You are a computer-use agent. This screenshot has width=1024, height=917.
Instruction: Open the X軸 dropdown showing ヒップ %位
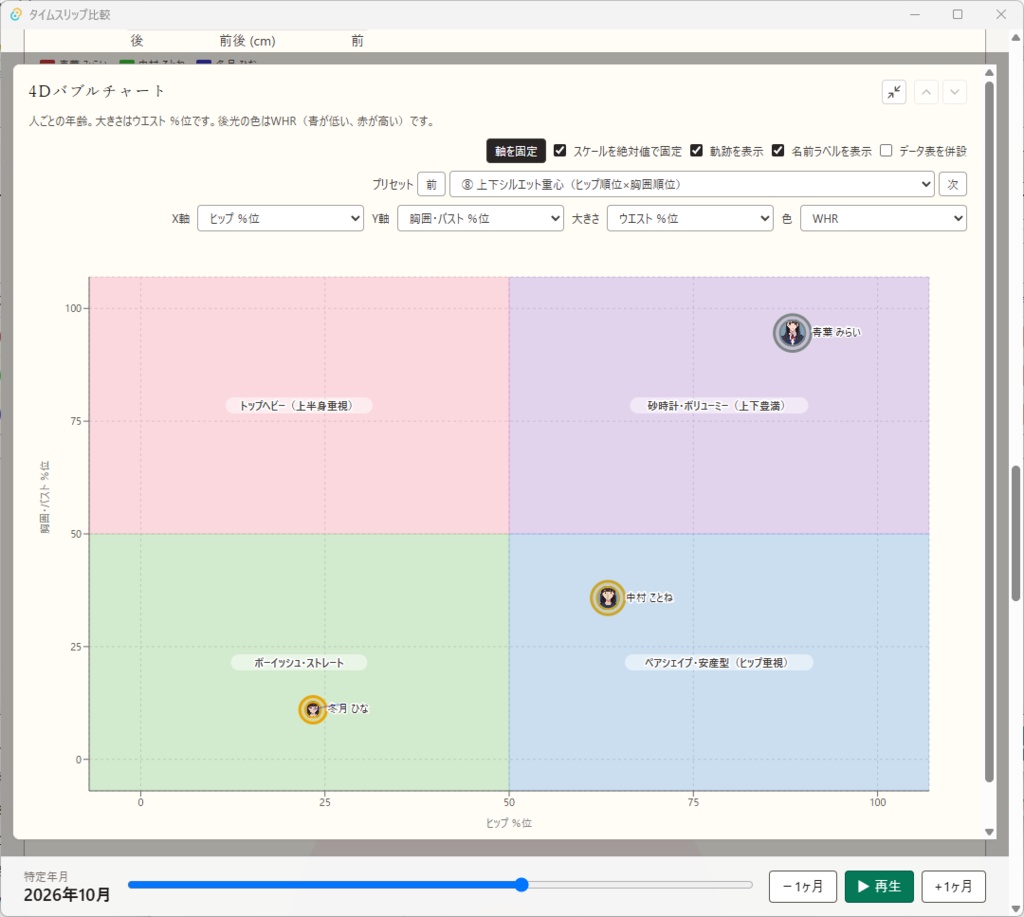click(x=280, y=218)
